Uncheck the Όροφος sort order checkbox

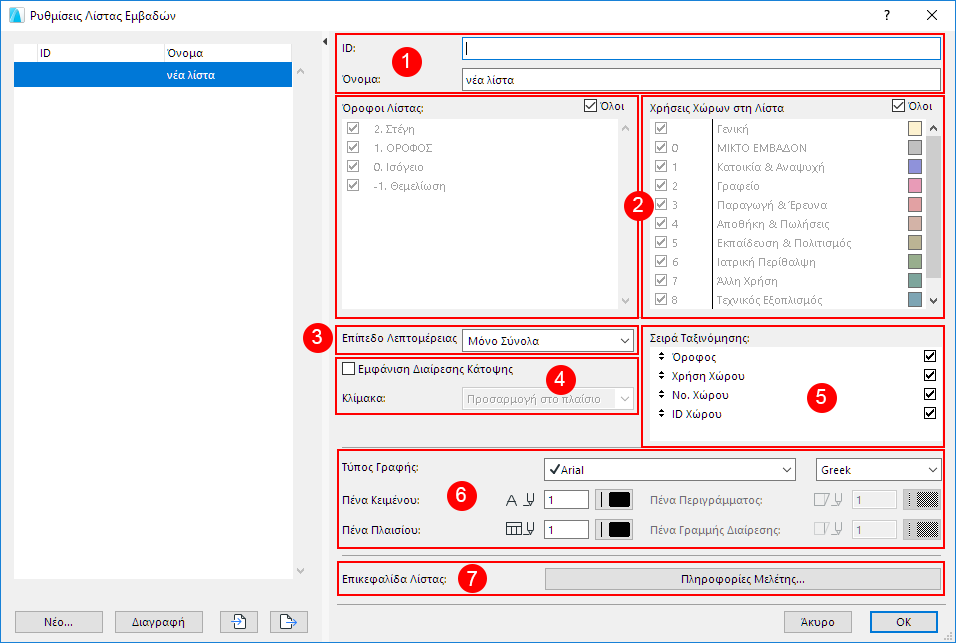pyautogui.click(x=930, y=356)
